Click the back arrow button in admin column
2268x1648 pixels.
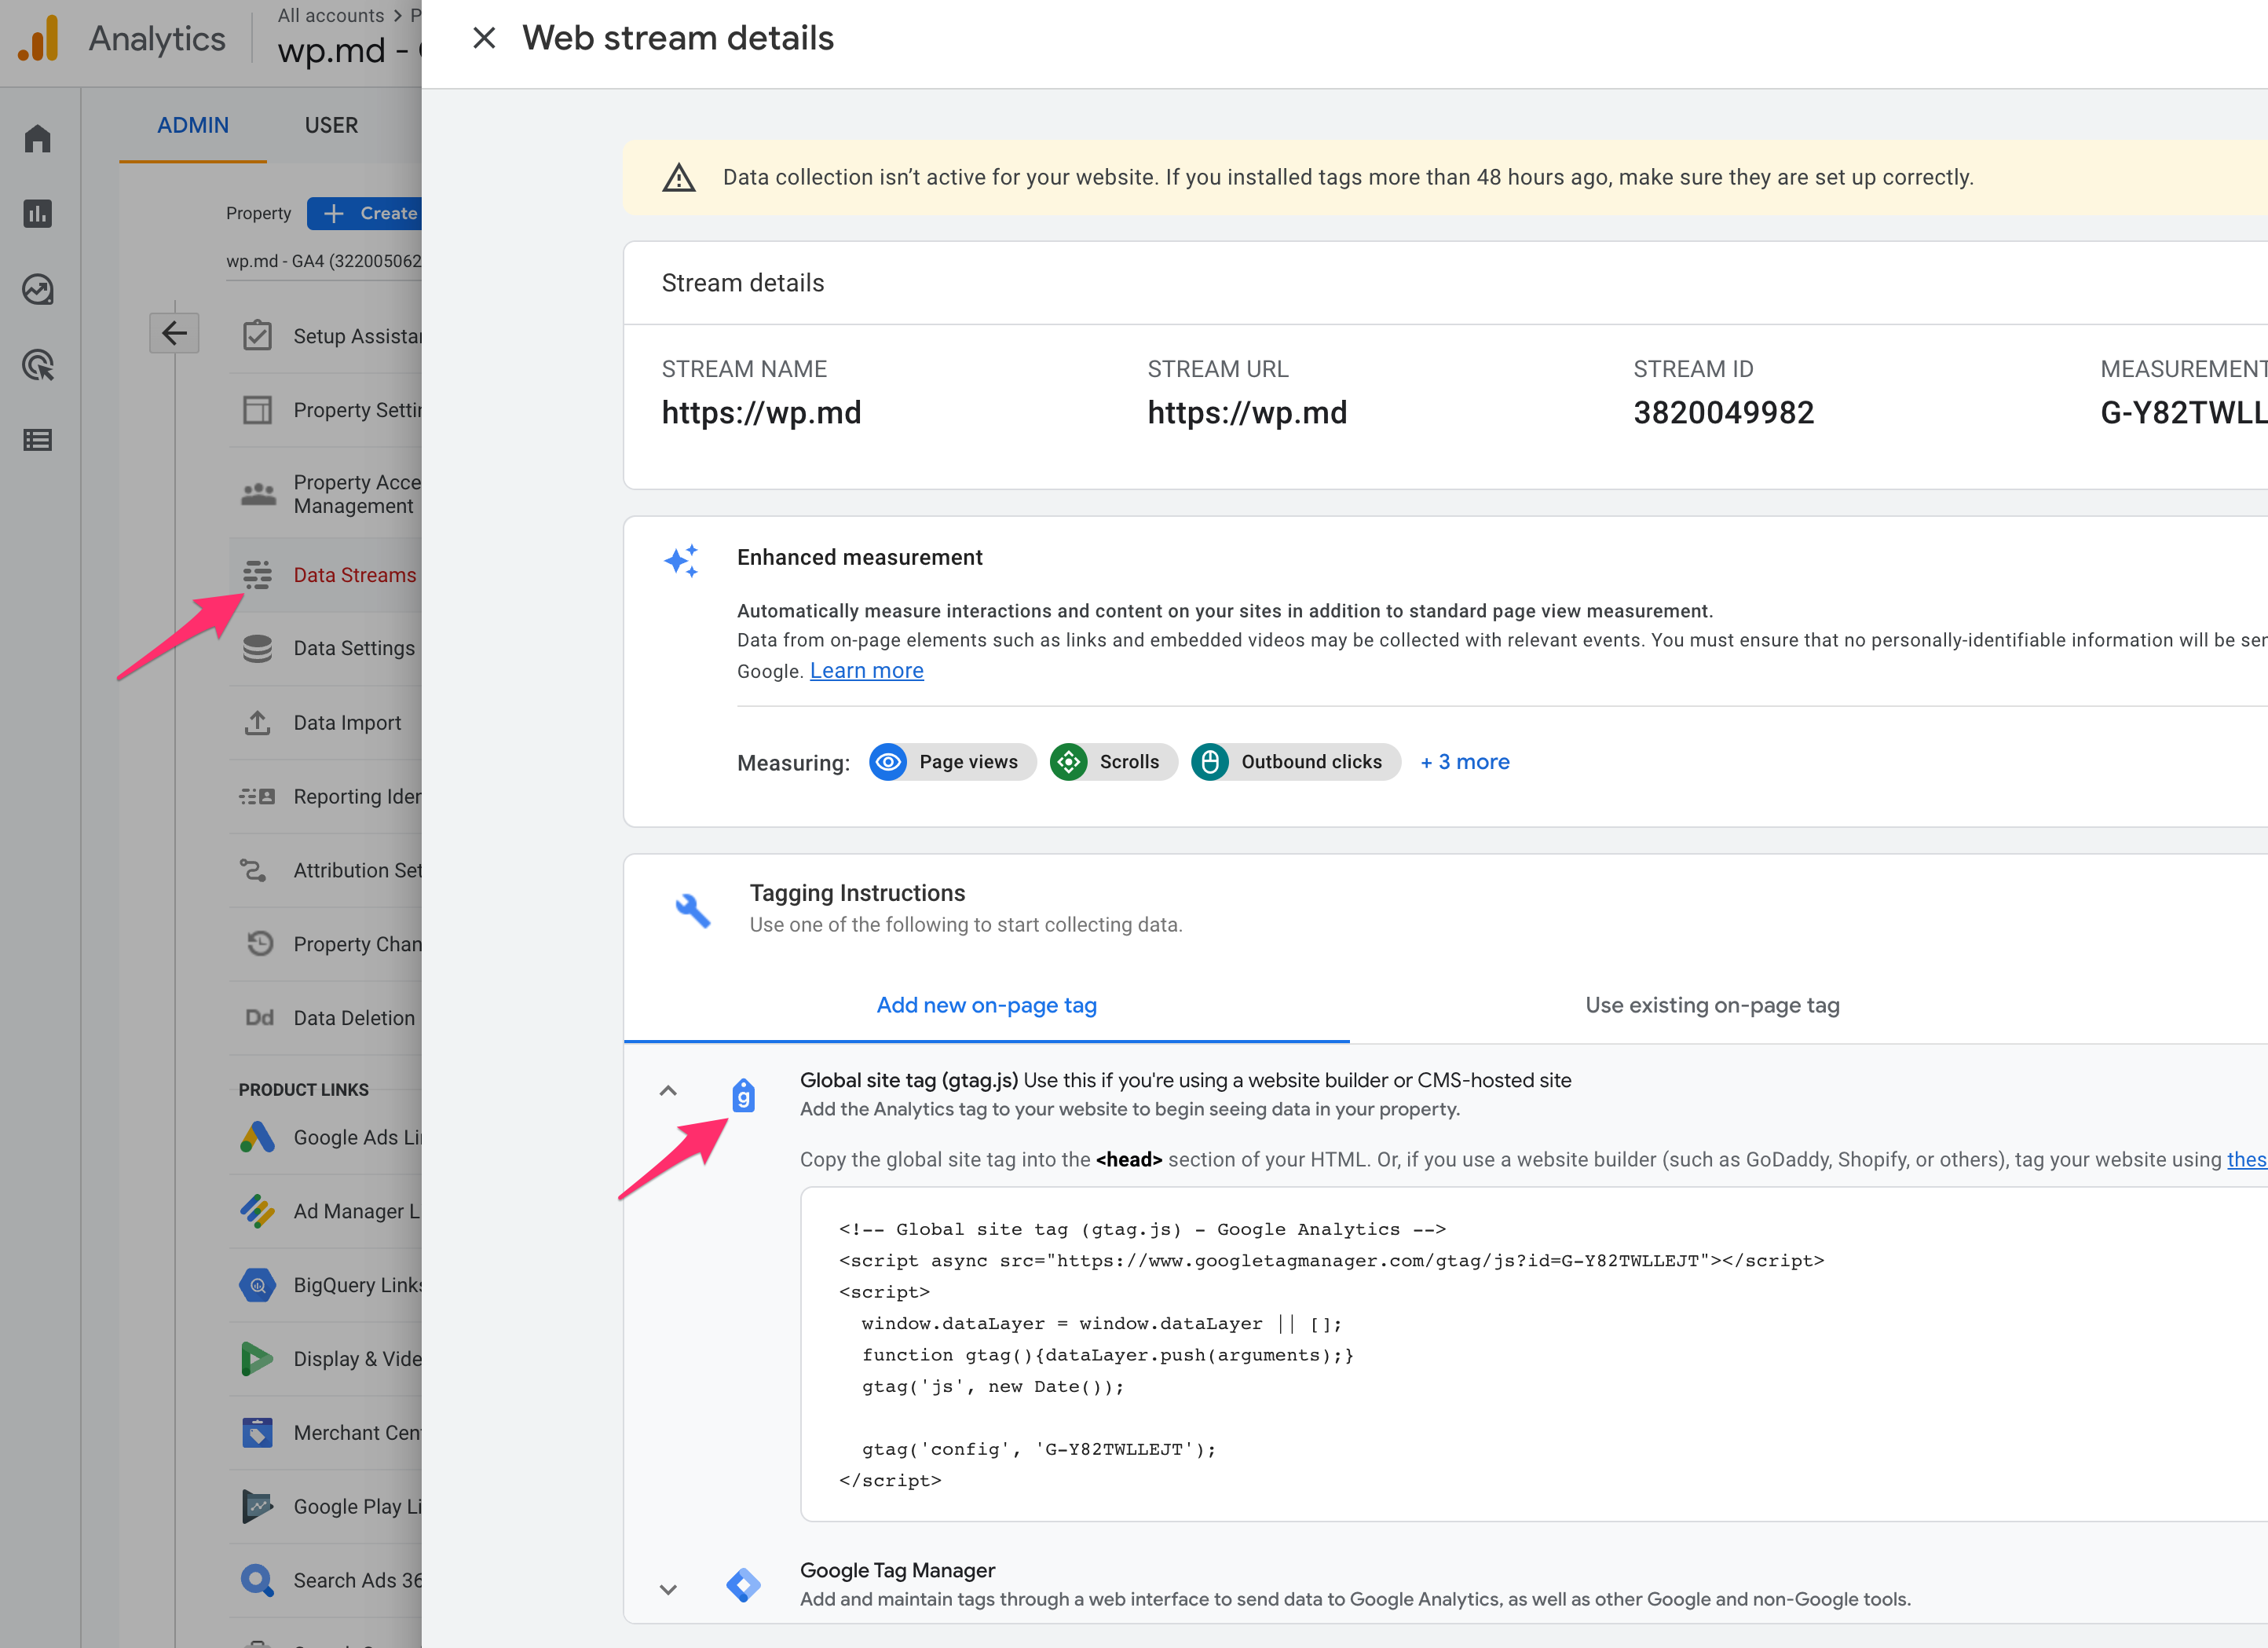(174, 333)
